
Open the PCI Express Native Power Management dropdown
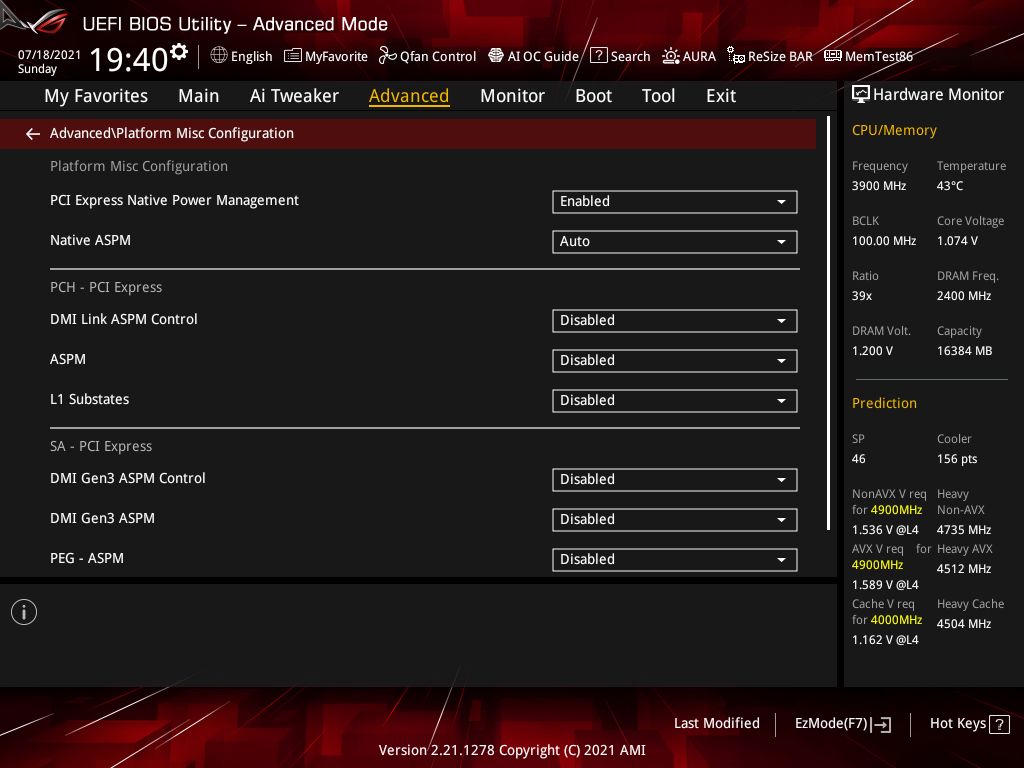[674, 201]
